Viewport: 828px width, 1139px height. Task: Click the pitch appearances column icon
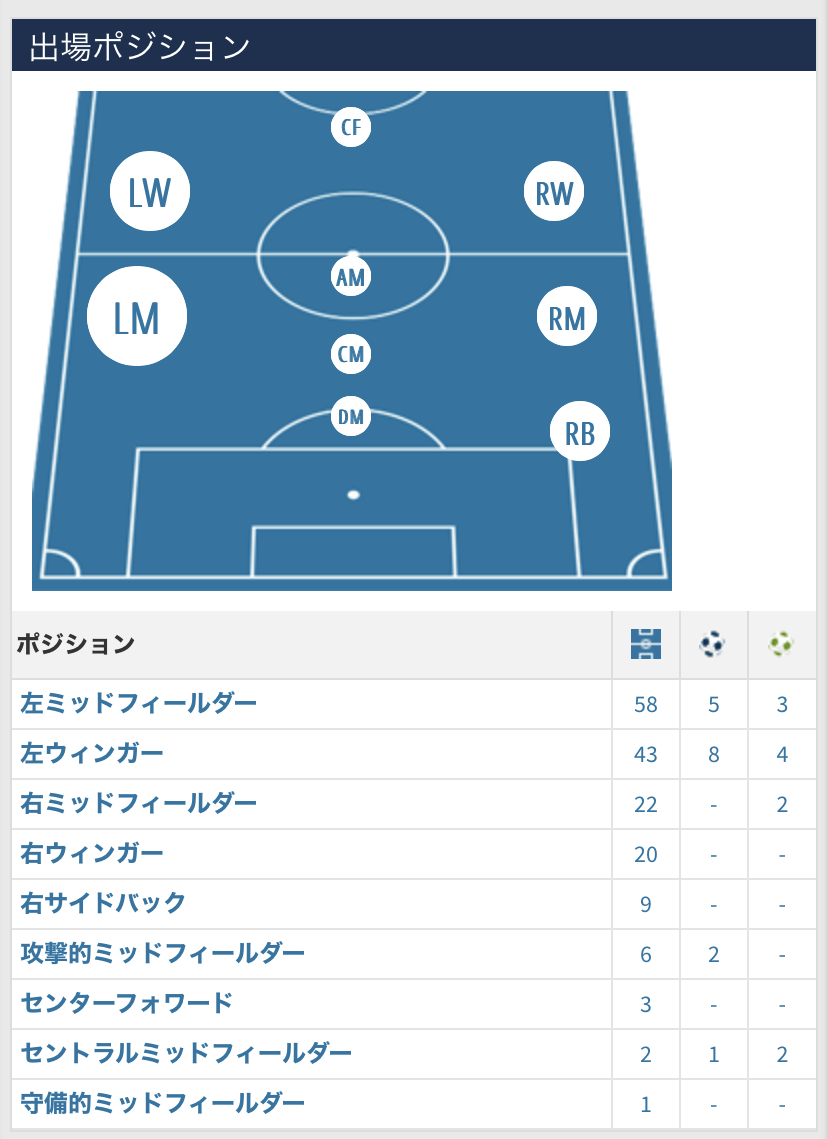pos(646,644)
